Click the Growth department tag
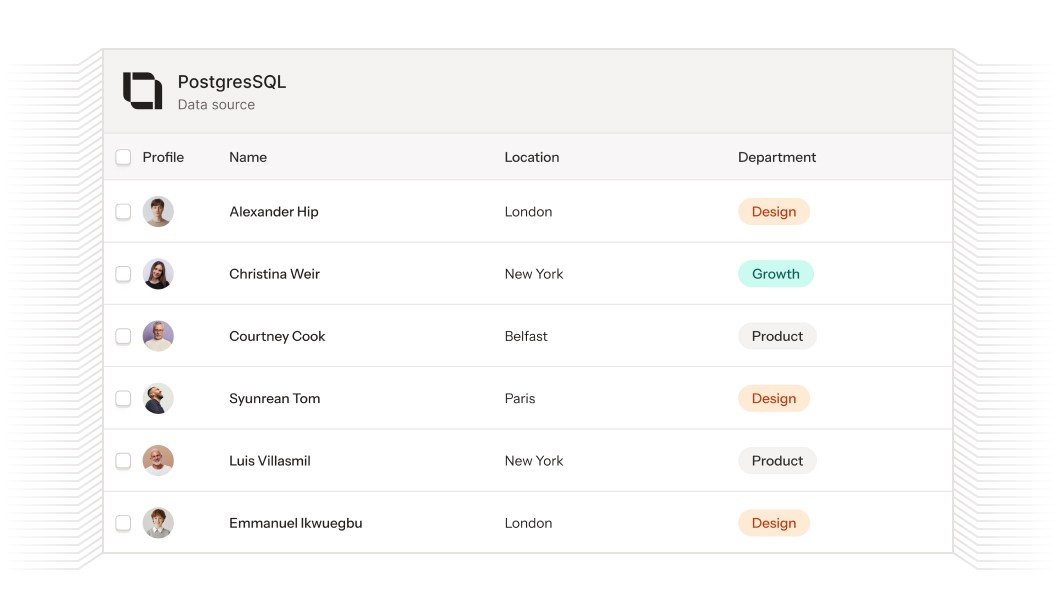1056x600 pixels. 776,274
